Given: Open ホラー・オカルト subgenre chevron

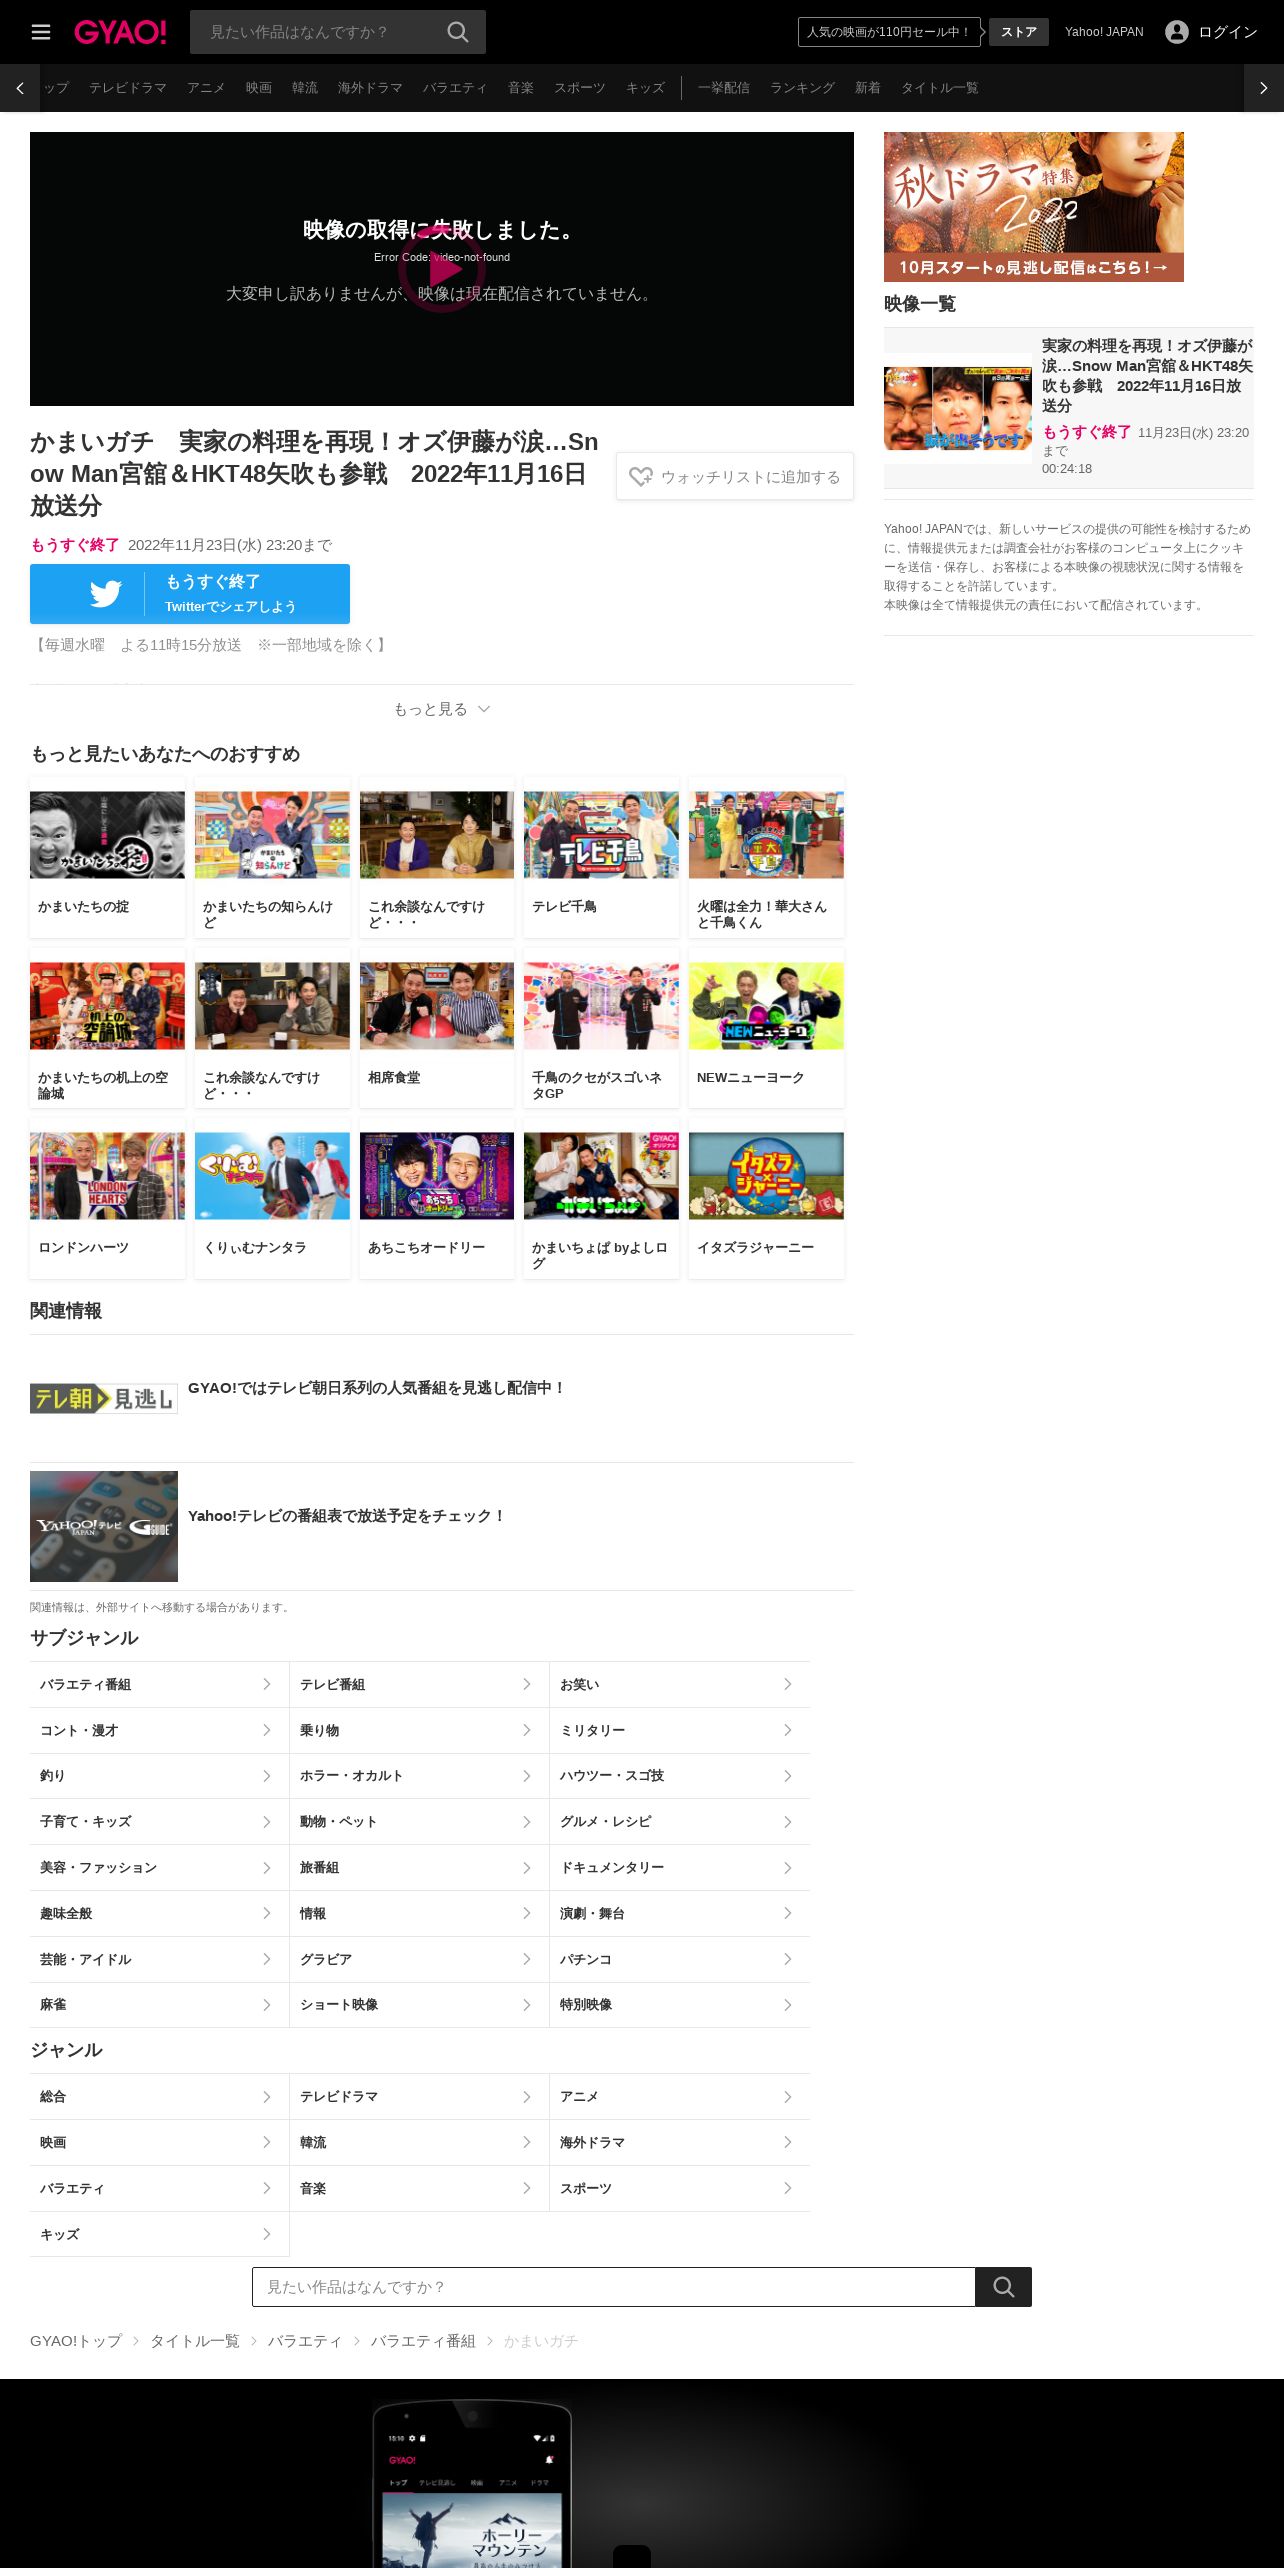Looking at the screenshot, I should (x=527, y=1776).
